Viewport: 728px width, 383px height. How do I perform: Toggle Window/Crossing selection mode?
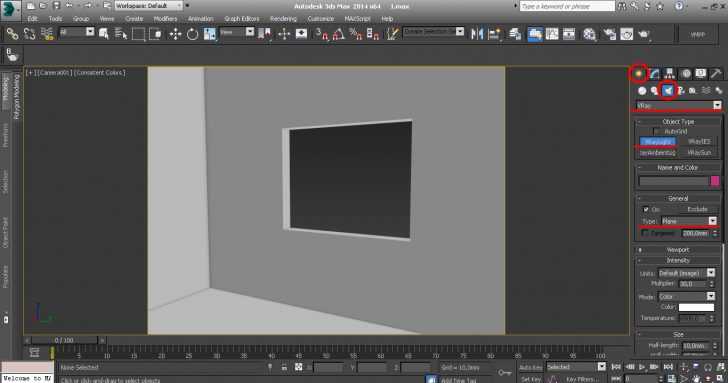click(x=156, y=34)
